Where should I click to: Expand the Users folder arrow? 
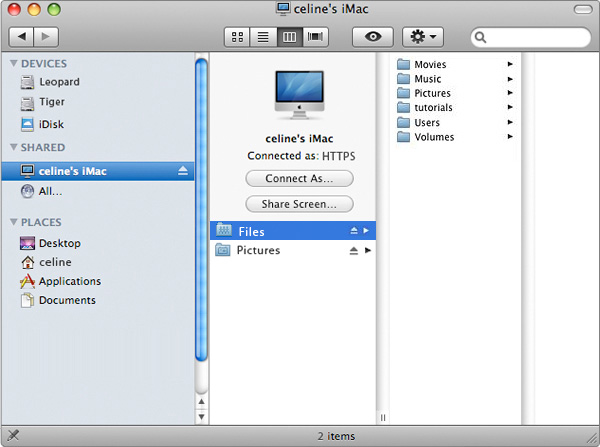pos(510,122)
